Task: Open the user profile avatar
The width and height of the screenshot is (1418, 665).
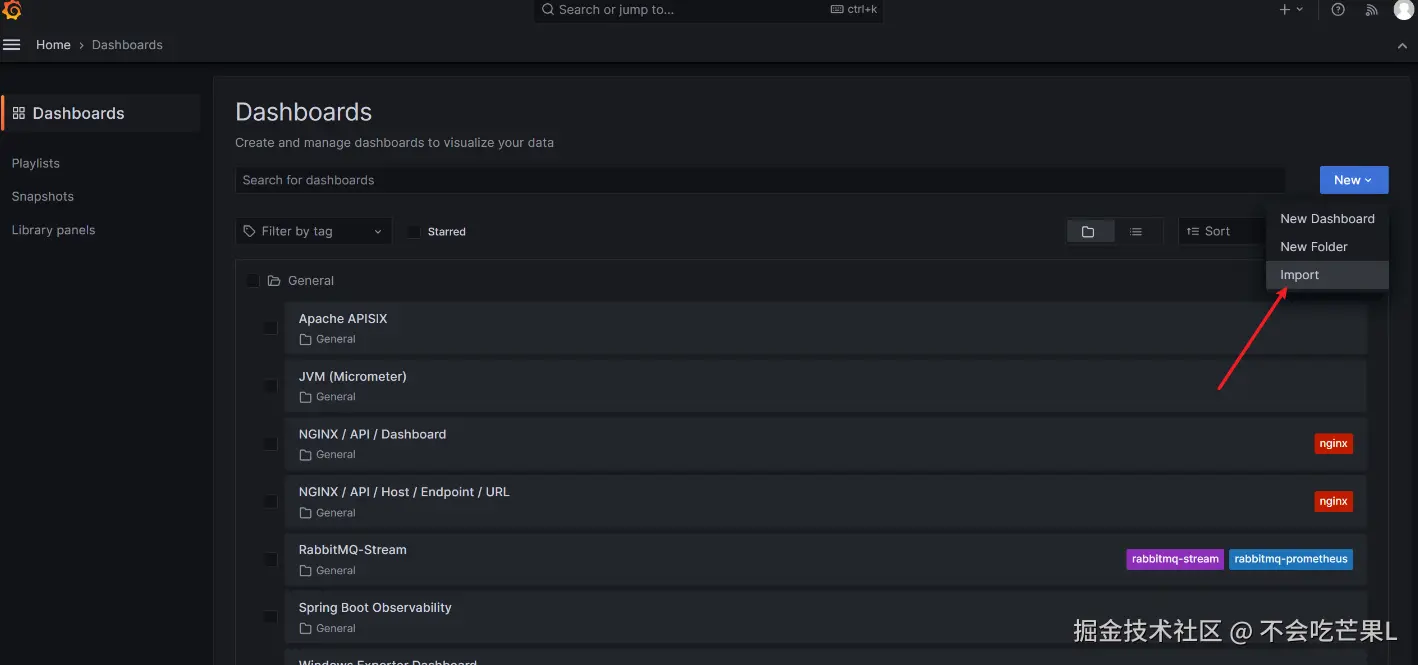Action: (1404, 10)
